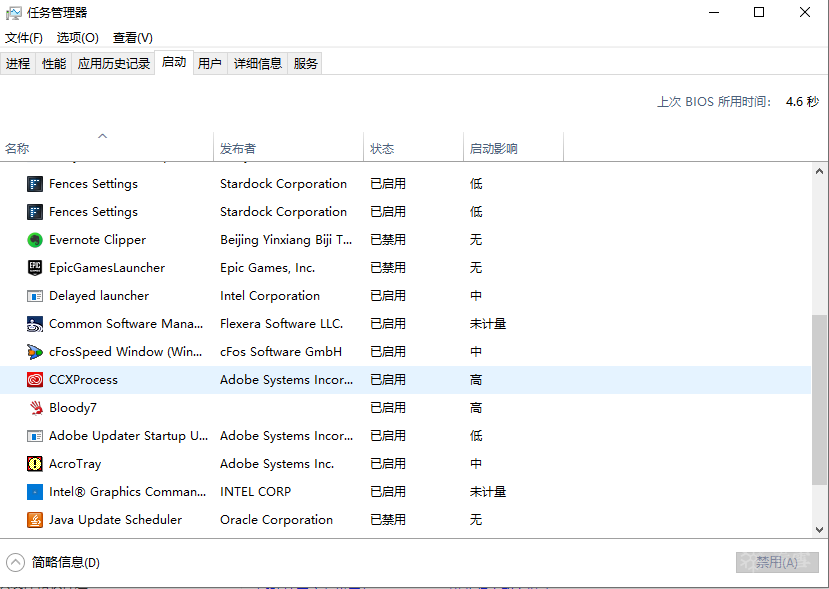Click the Delayed launcher icon

[34, 296]
